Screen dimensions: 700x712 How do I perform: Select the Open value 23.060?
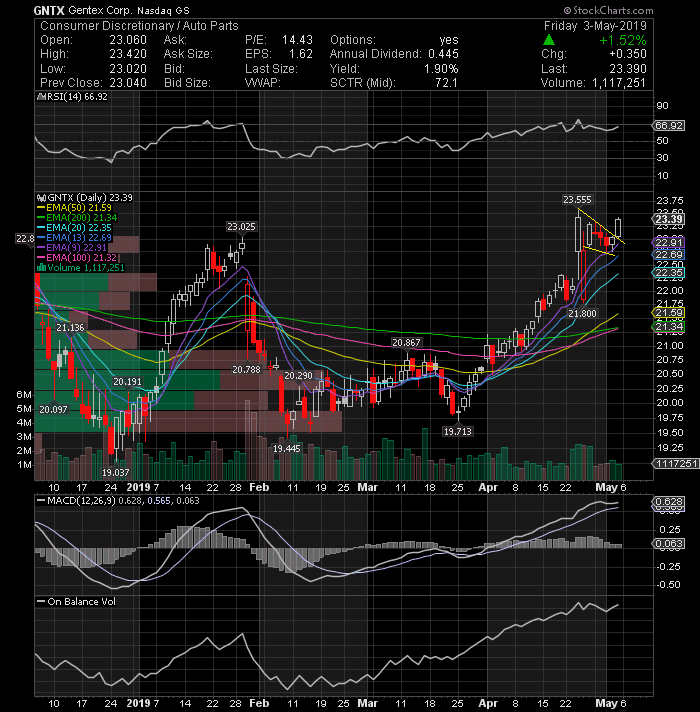(x=128, y=40)
